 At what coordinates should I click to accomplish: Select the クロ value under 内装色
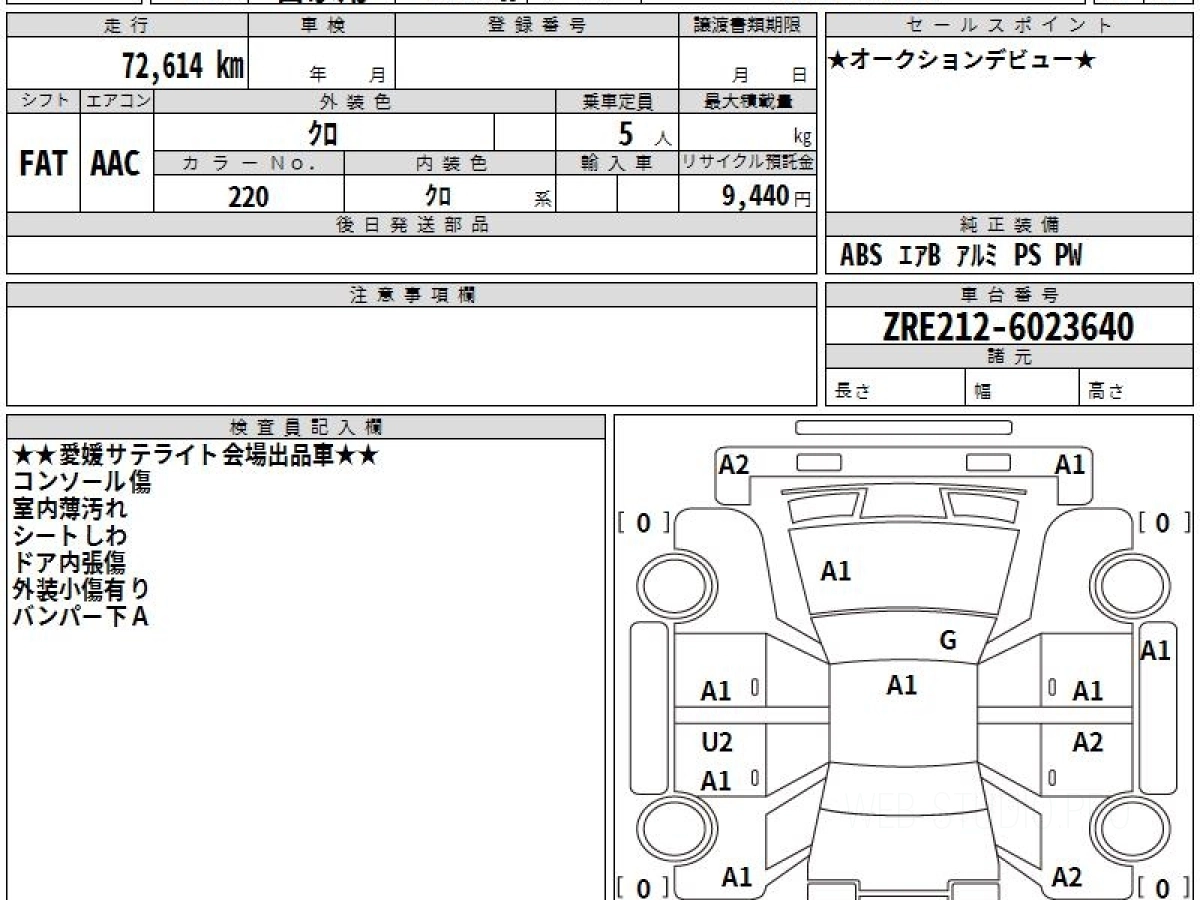437,196
